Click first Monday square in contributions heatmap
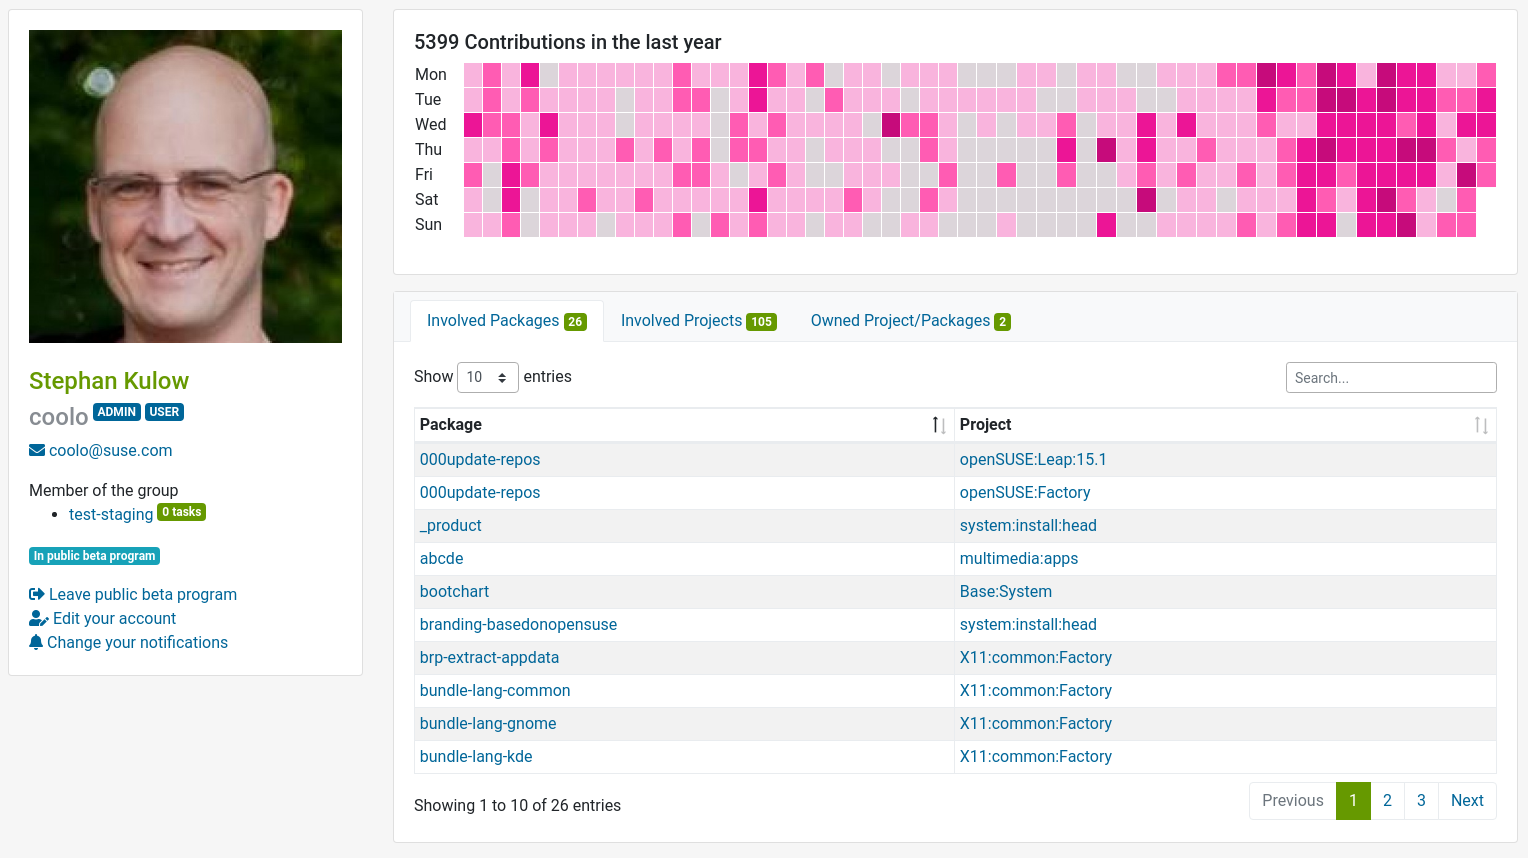1528x858 pixels. pyautogui.click(x=473, y=75)
